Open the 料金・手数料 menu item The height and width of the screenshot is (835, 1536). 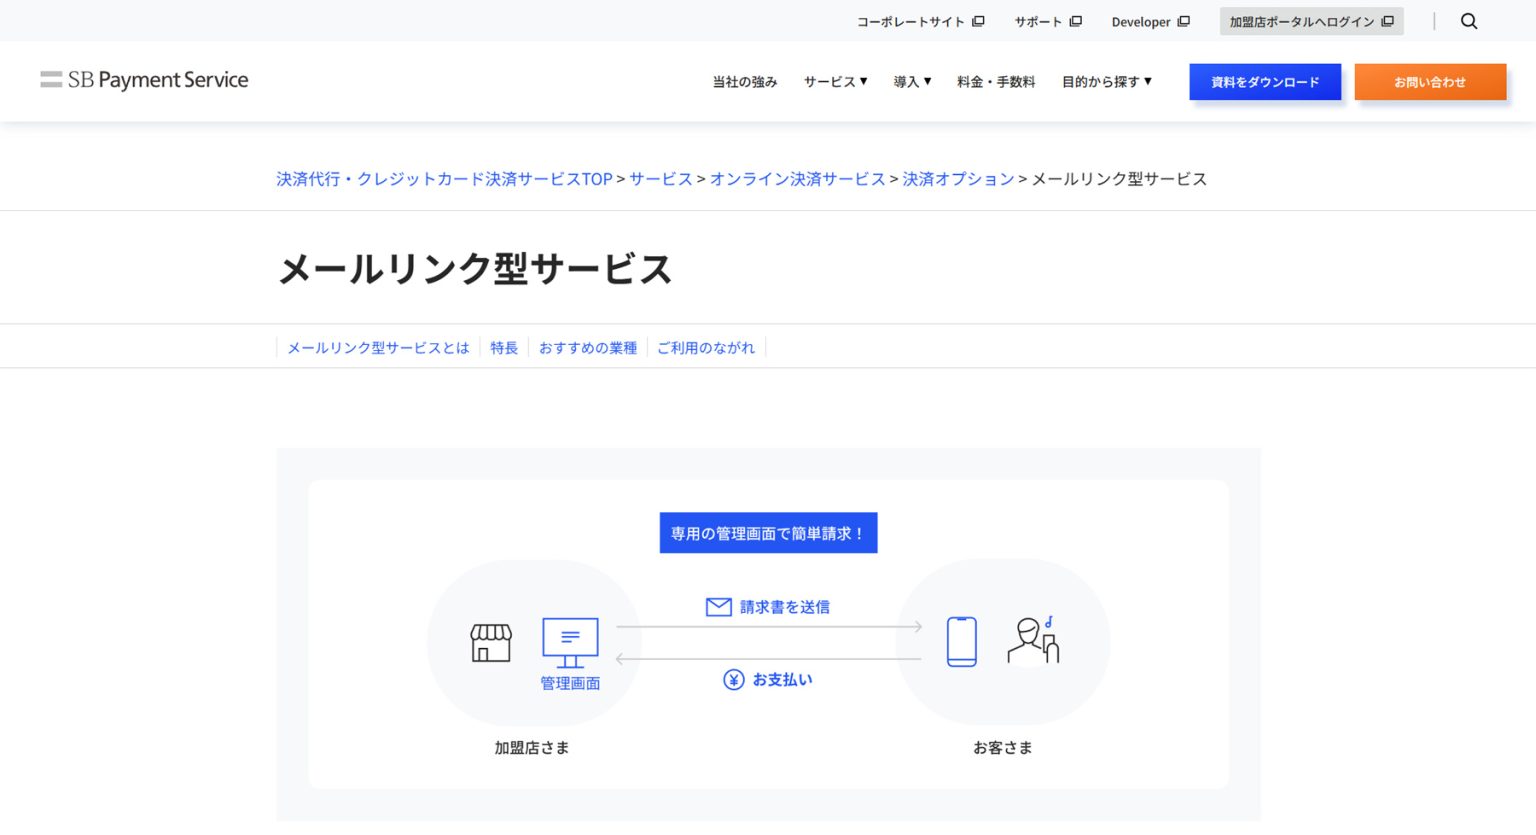tap(995, 82)
